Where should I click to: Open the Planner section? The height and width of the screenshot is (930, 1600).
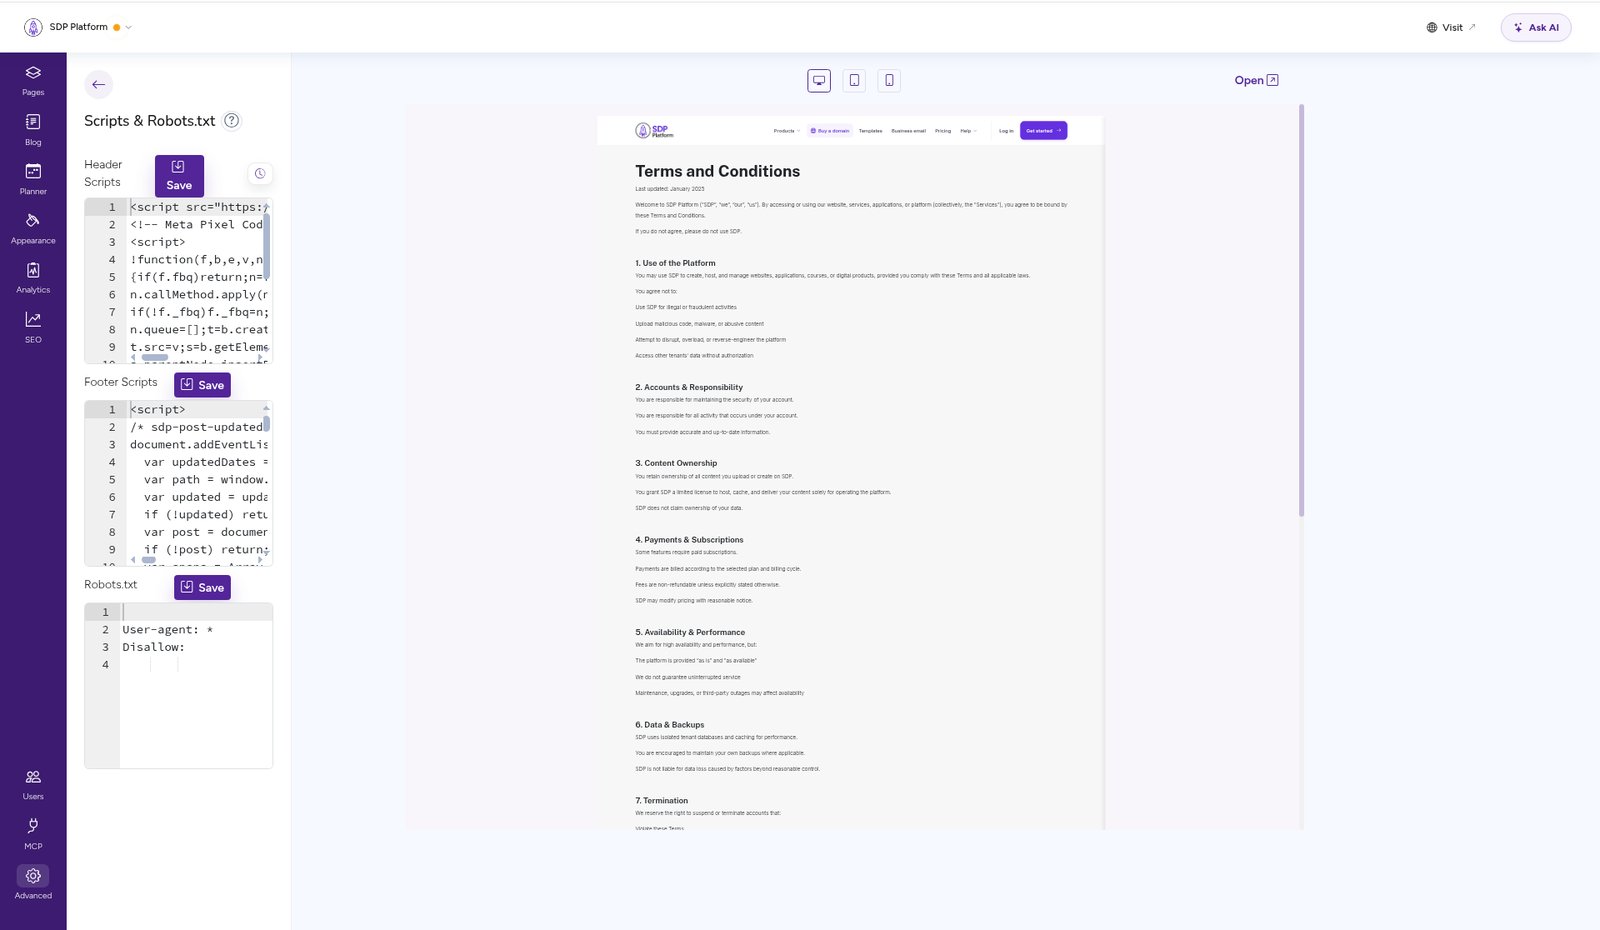33,179
